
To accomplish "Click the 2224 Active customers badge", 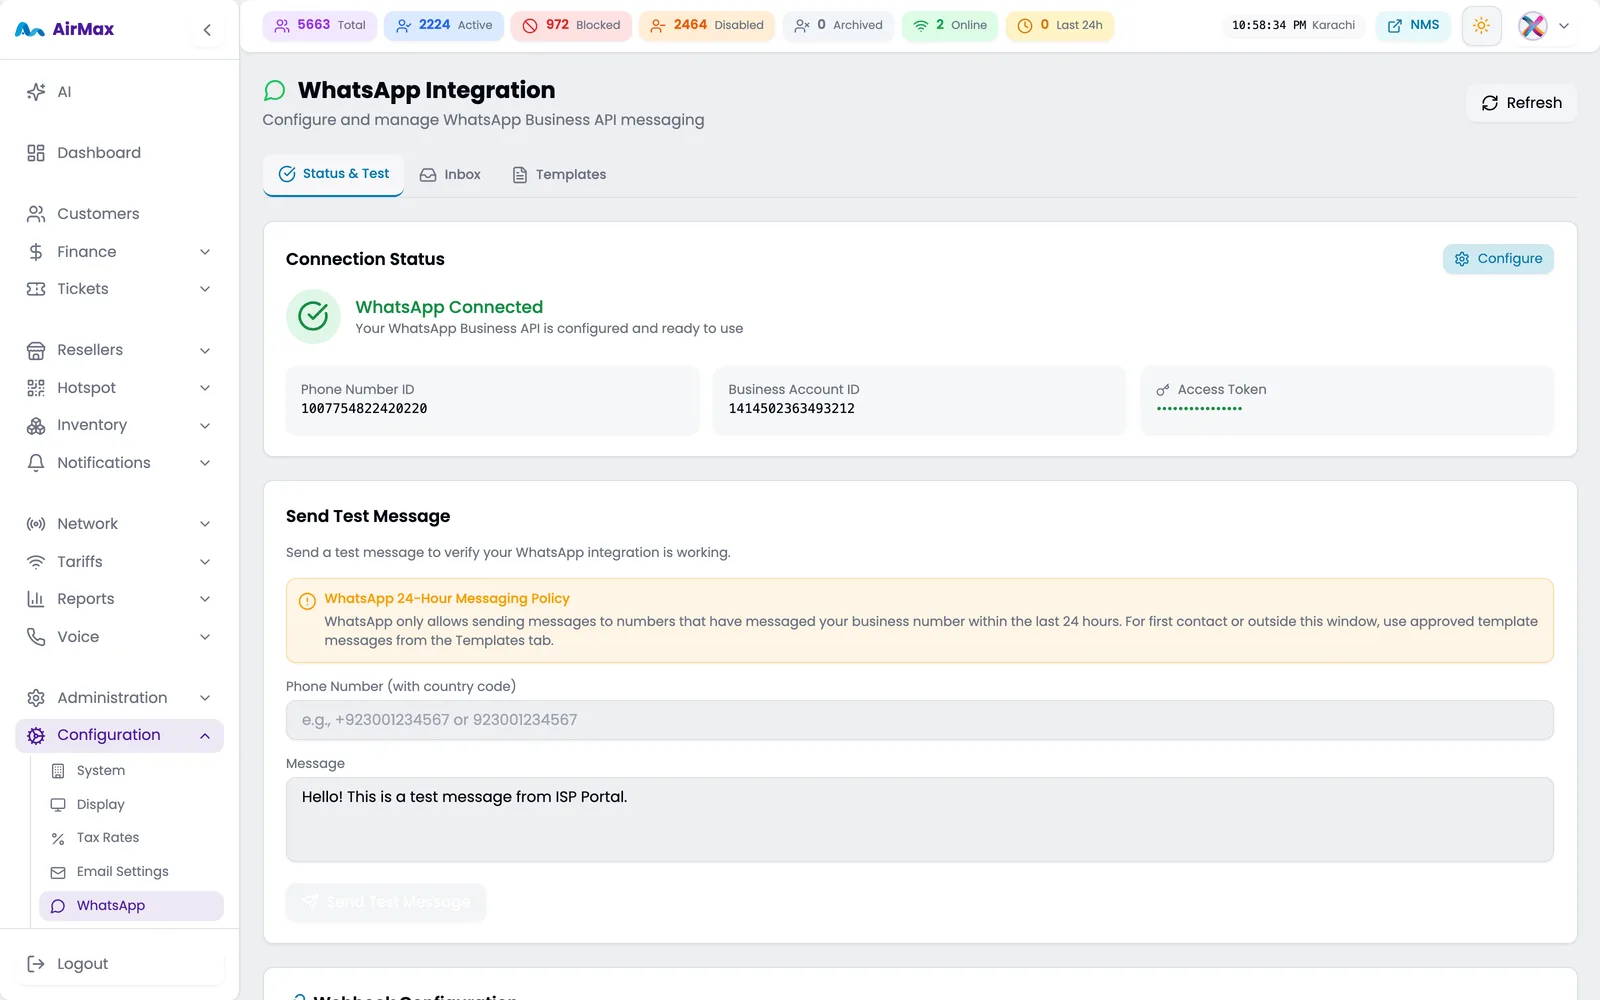I will click(444, 26).
